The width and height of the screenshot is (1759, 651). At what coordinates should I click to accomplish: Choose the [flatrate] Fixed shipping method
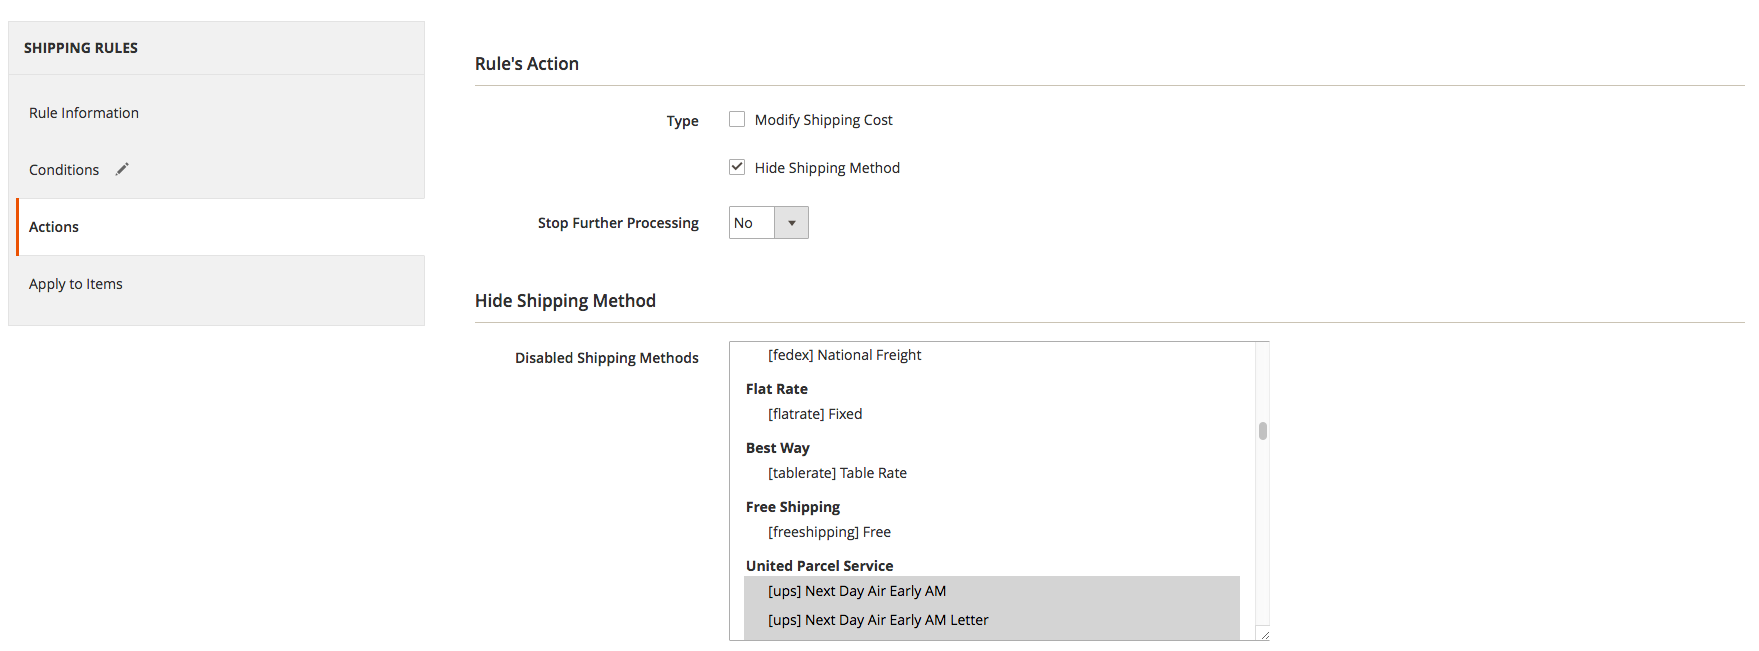[815, 414]
